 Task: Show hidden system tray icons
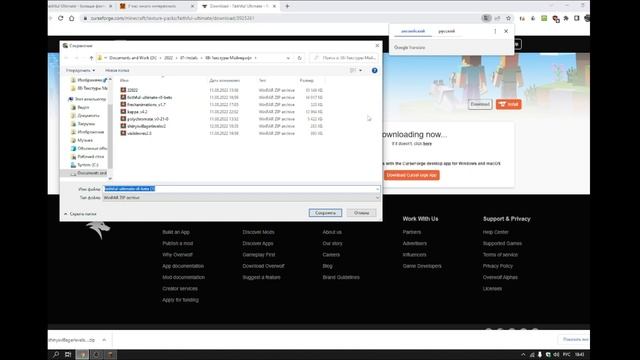point(523,354)
